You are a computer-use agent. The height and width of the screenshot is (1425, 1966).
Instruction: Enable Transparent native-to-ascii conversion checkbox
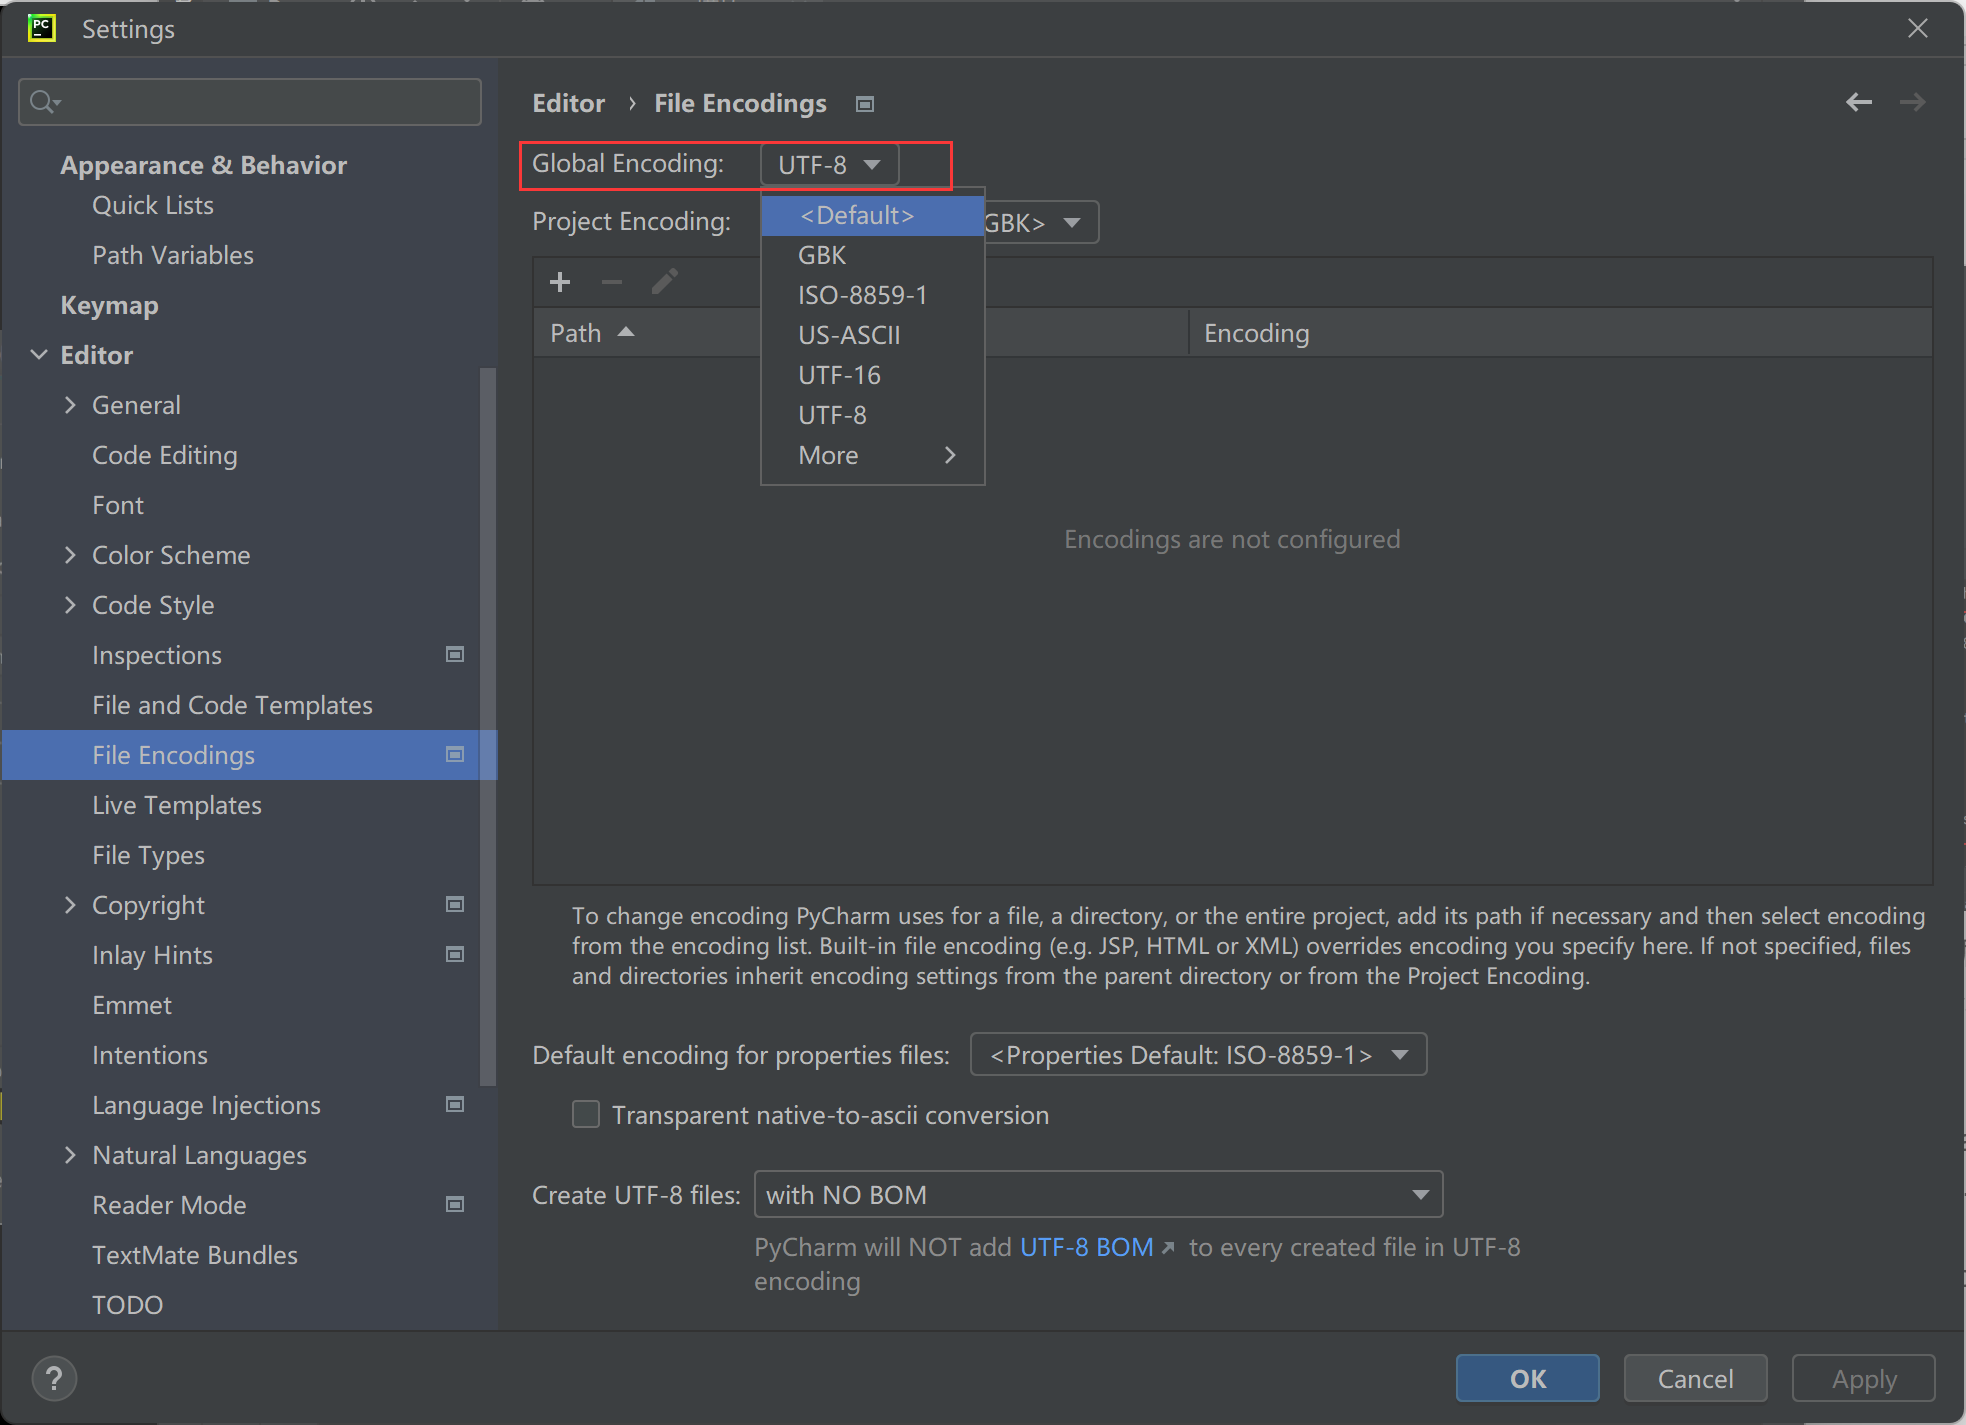click(586, 1114)
